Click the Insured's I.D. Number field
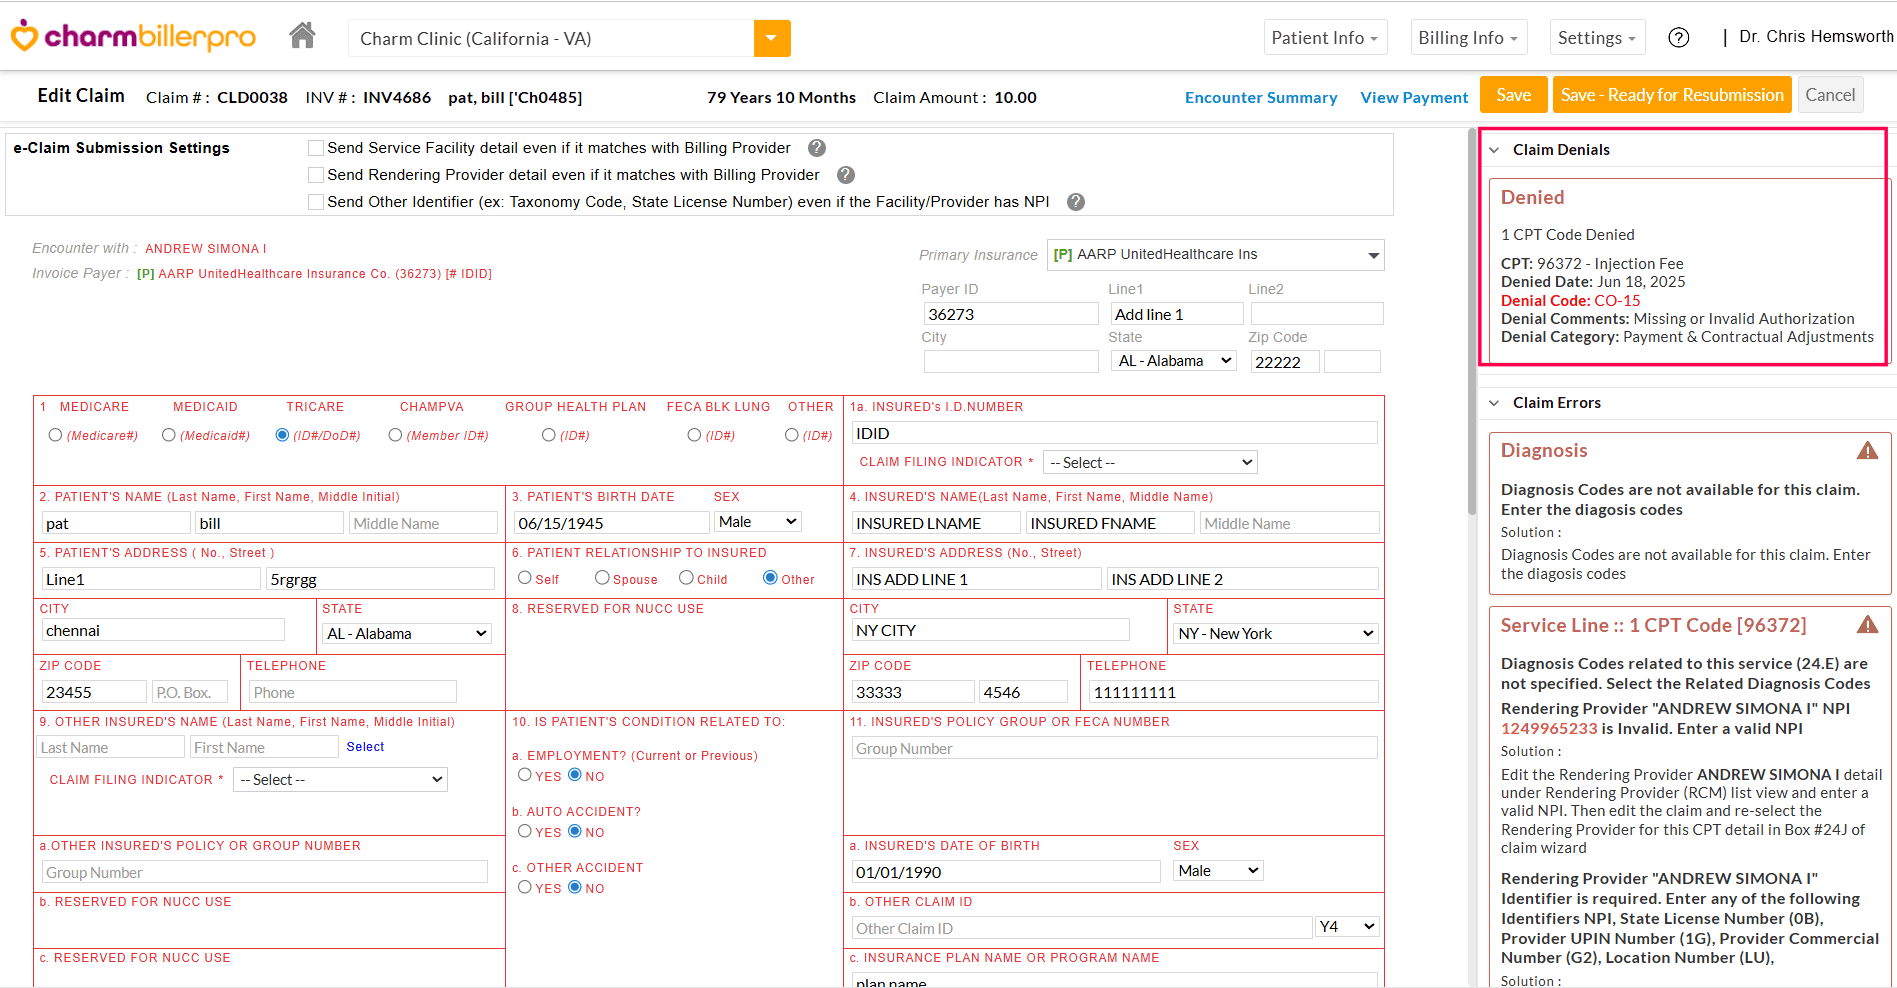Image resolution: width=1897 pixels, height=988 pixels. 1114,433
